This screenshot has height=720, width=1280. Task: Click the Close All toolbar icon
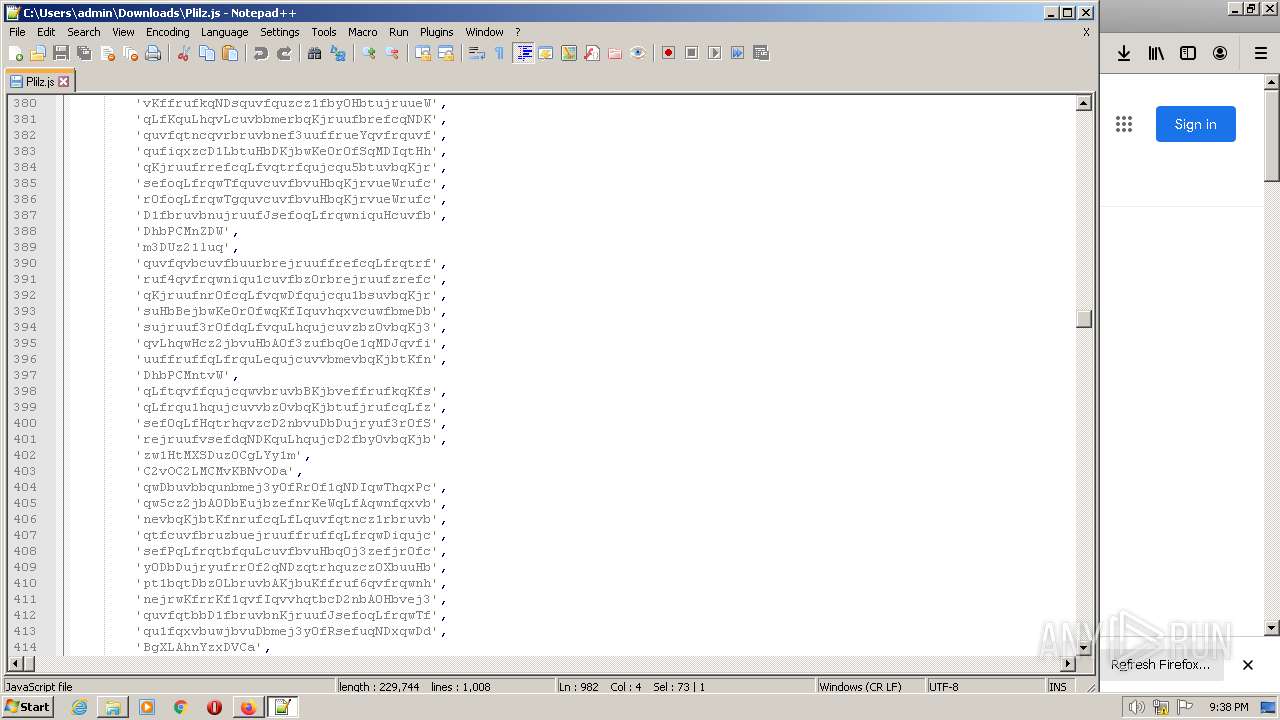pos(130,53)
